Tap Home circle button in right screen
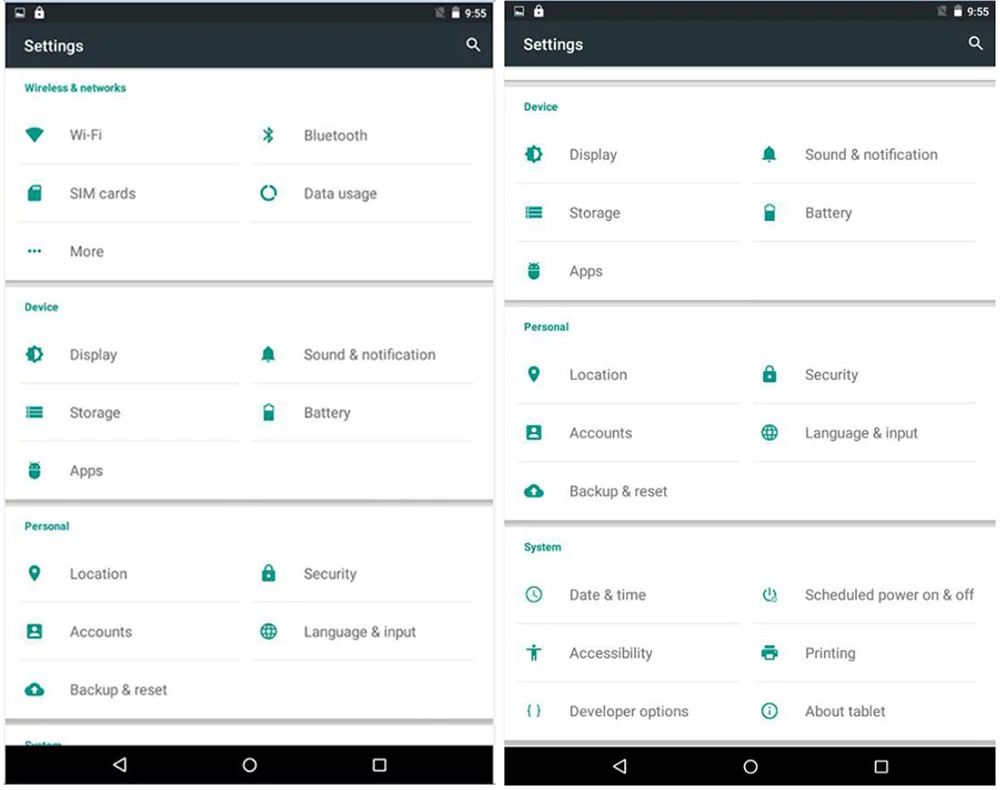The width and height of the screenshot is (1000, 790). pos(751,766)
